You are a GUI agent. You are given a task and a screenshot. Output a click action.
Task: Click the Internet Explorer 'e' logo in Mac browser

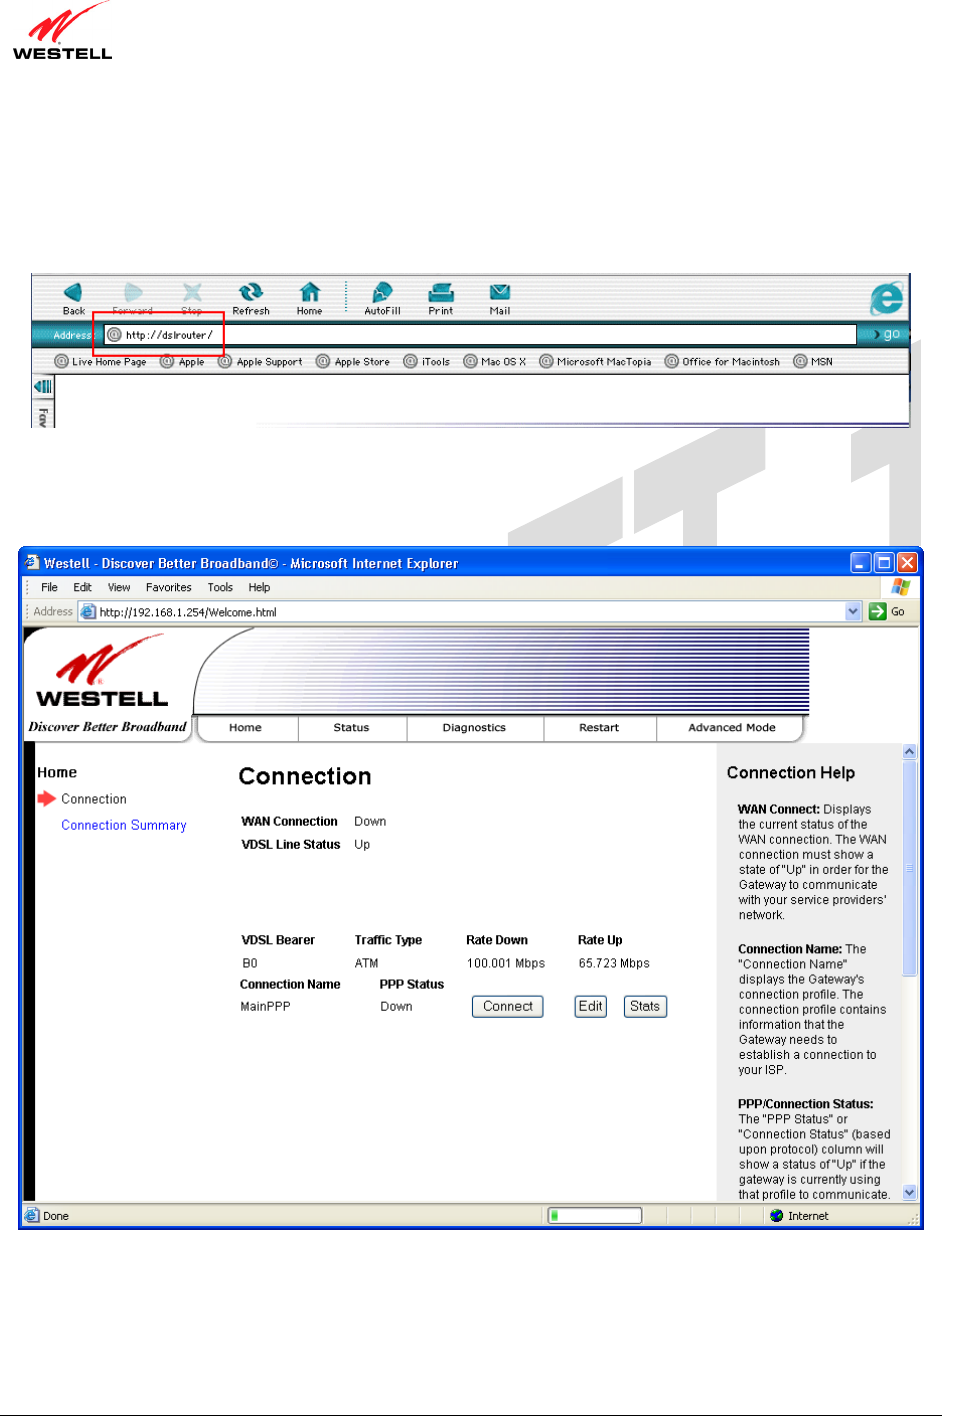click(886, 299)
